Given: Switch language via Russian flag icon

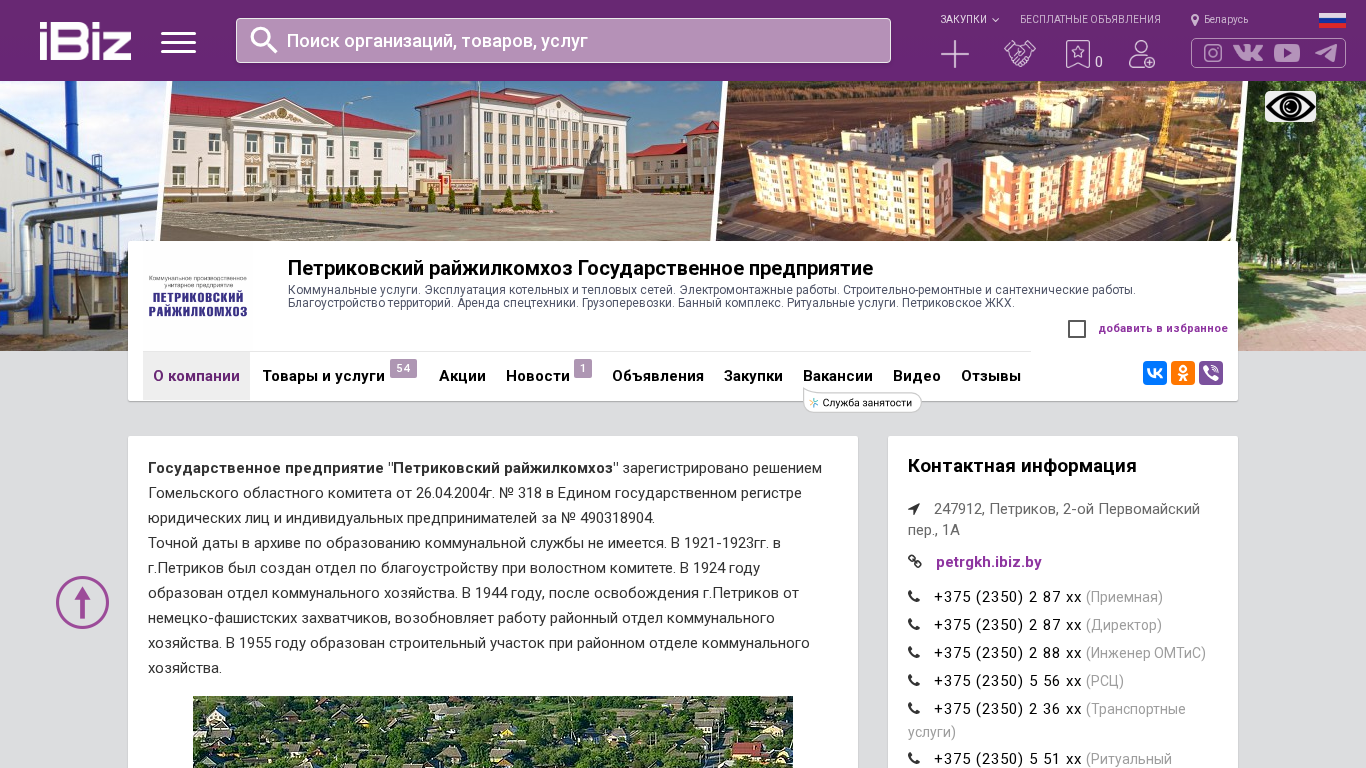Looking at the screenshot, I should [1332, 20].
